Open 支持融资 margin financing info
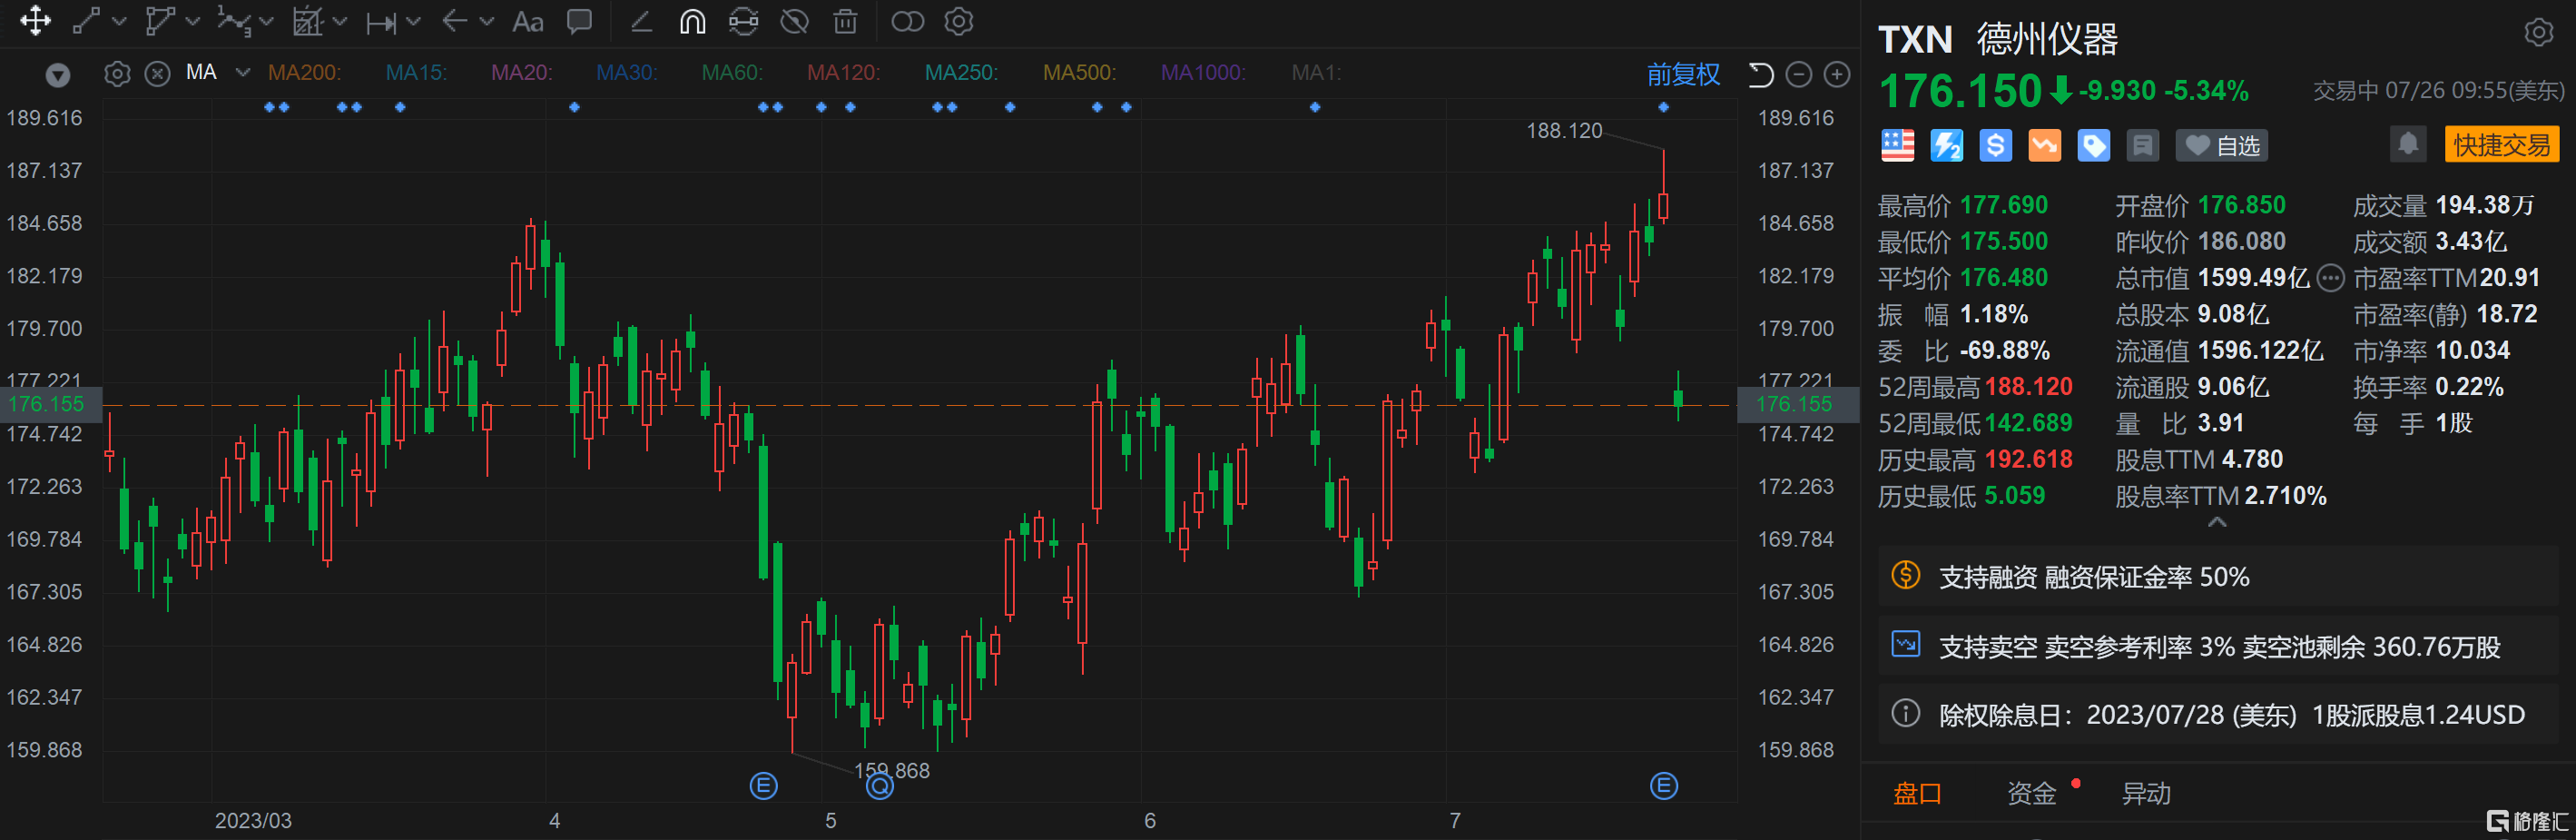The height and width of the screenshot is (840, 2576). point(2217,577)
